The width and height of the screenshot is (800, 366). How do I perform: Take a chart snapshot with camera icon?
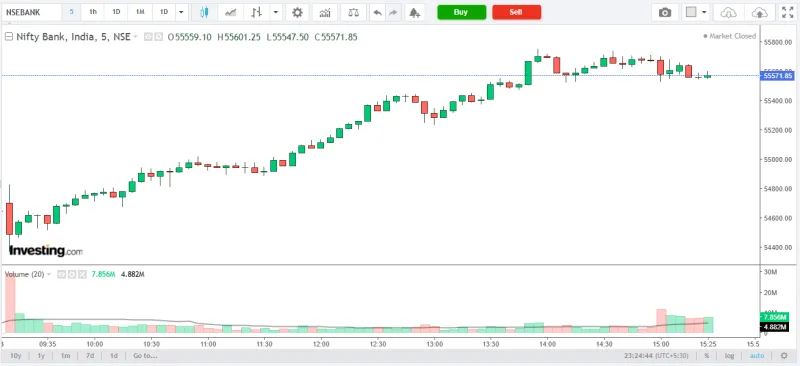point(665,12)
